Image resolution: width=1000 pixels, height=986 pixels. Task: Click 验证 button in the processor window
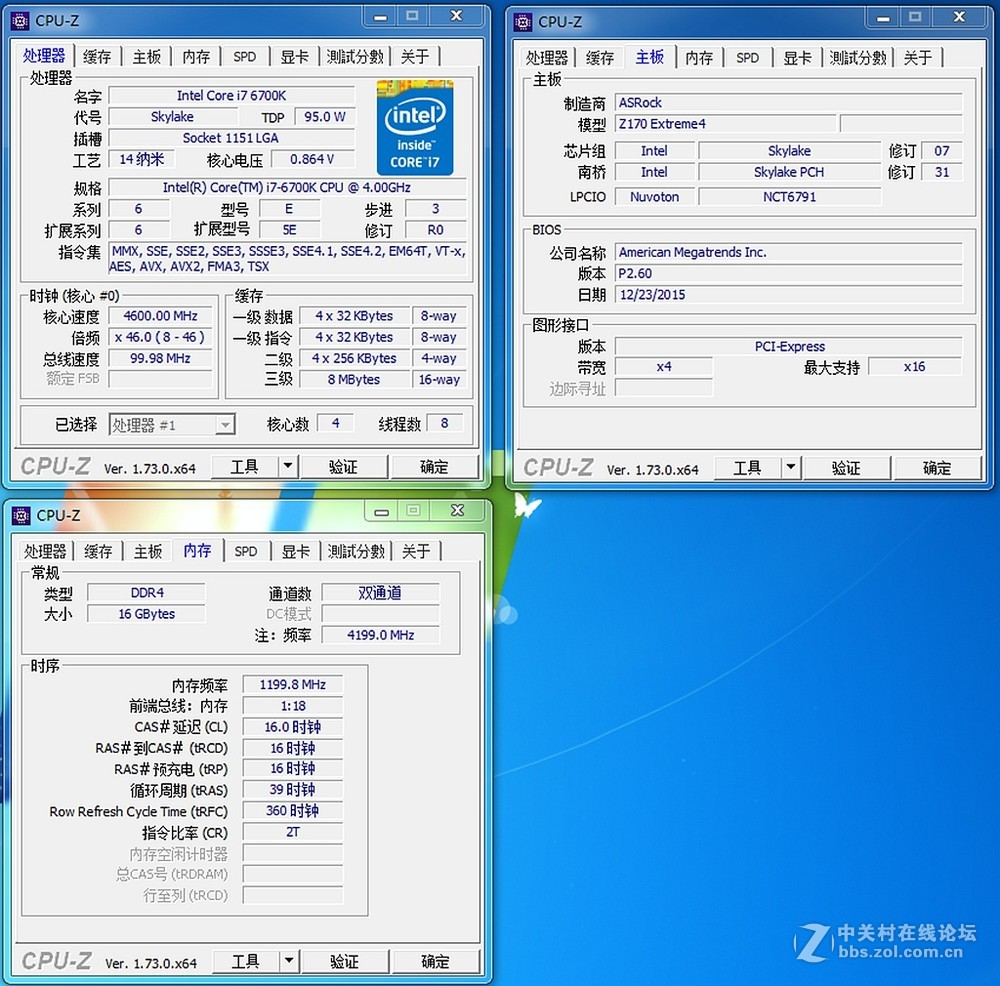pyautogui.click(x=344, y=467)
